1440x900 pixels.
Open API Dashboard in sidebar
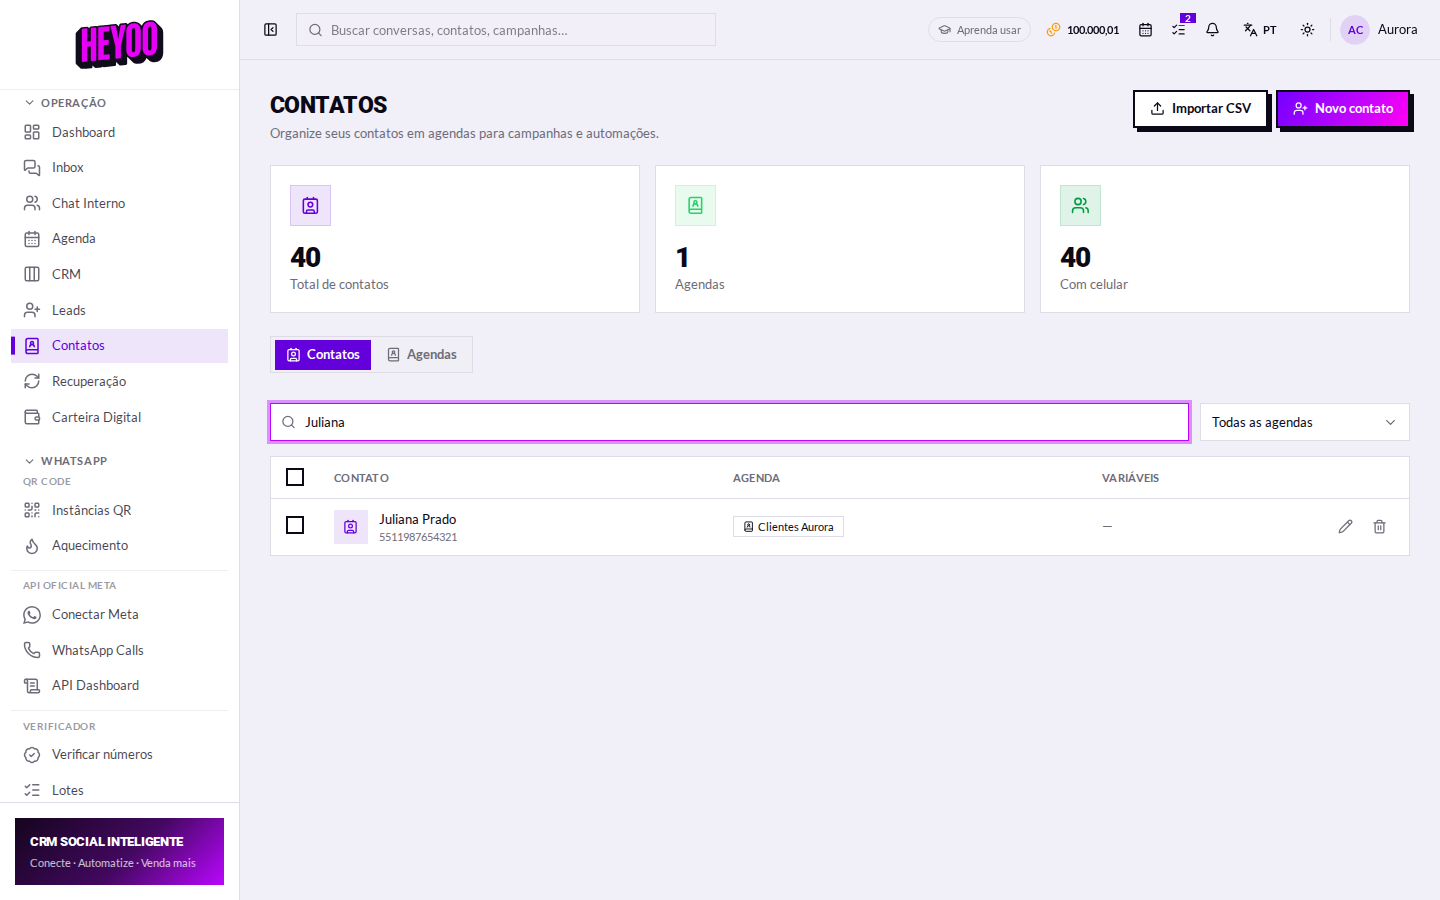tap(119, 686)
